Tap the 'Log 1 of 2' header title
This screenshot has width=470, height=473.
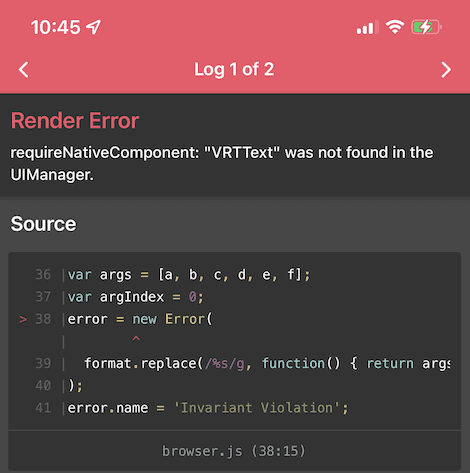pos(234,70)
